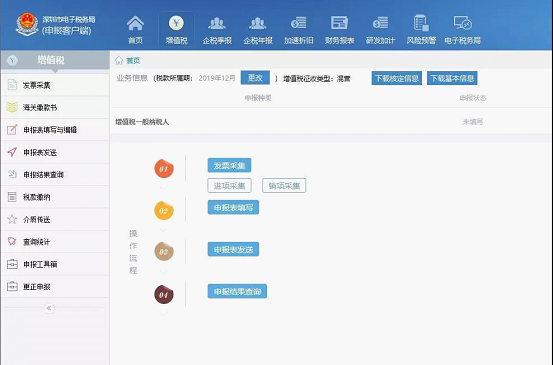
Task: Select the 增值税一般纳税人 declaration row
Action: (x=331, y=122)
